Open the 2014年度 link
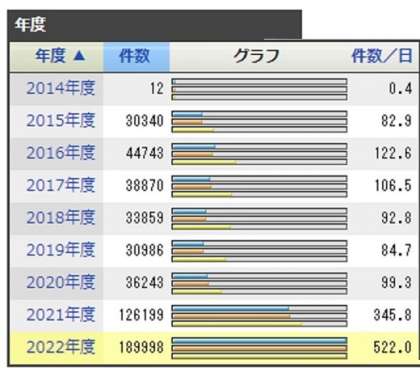 click(61, 88)
